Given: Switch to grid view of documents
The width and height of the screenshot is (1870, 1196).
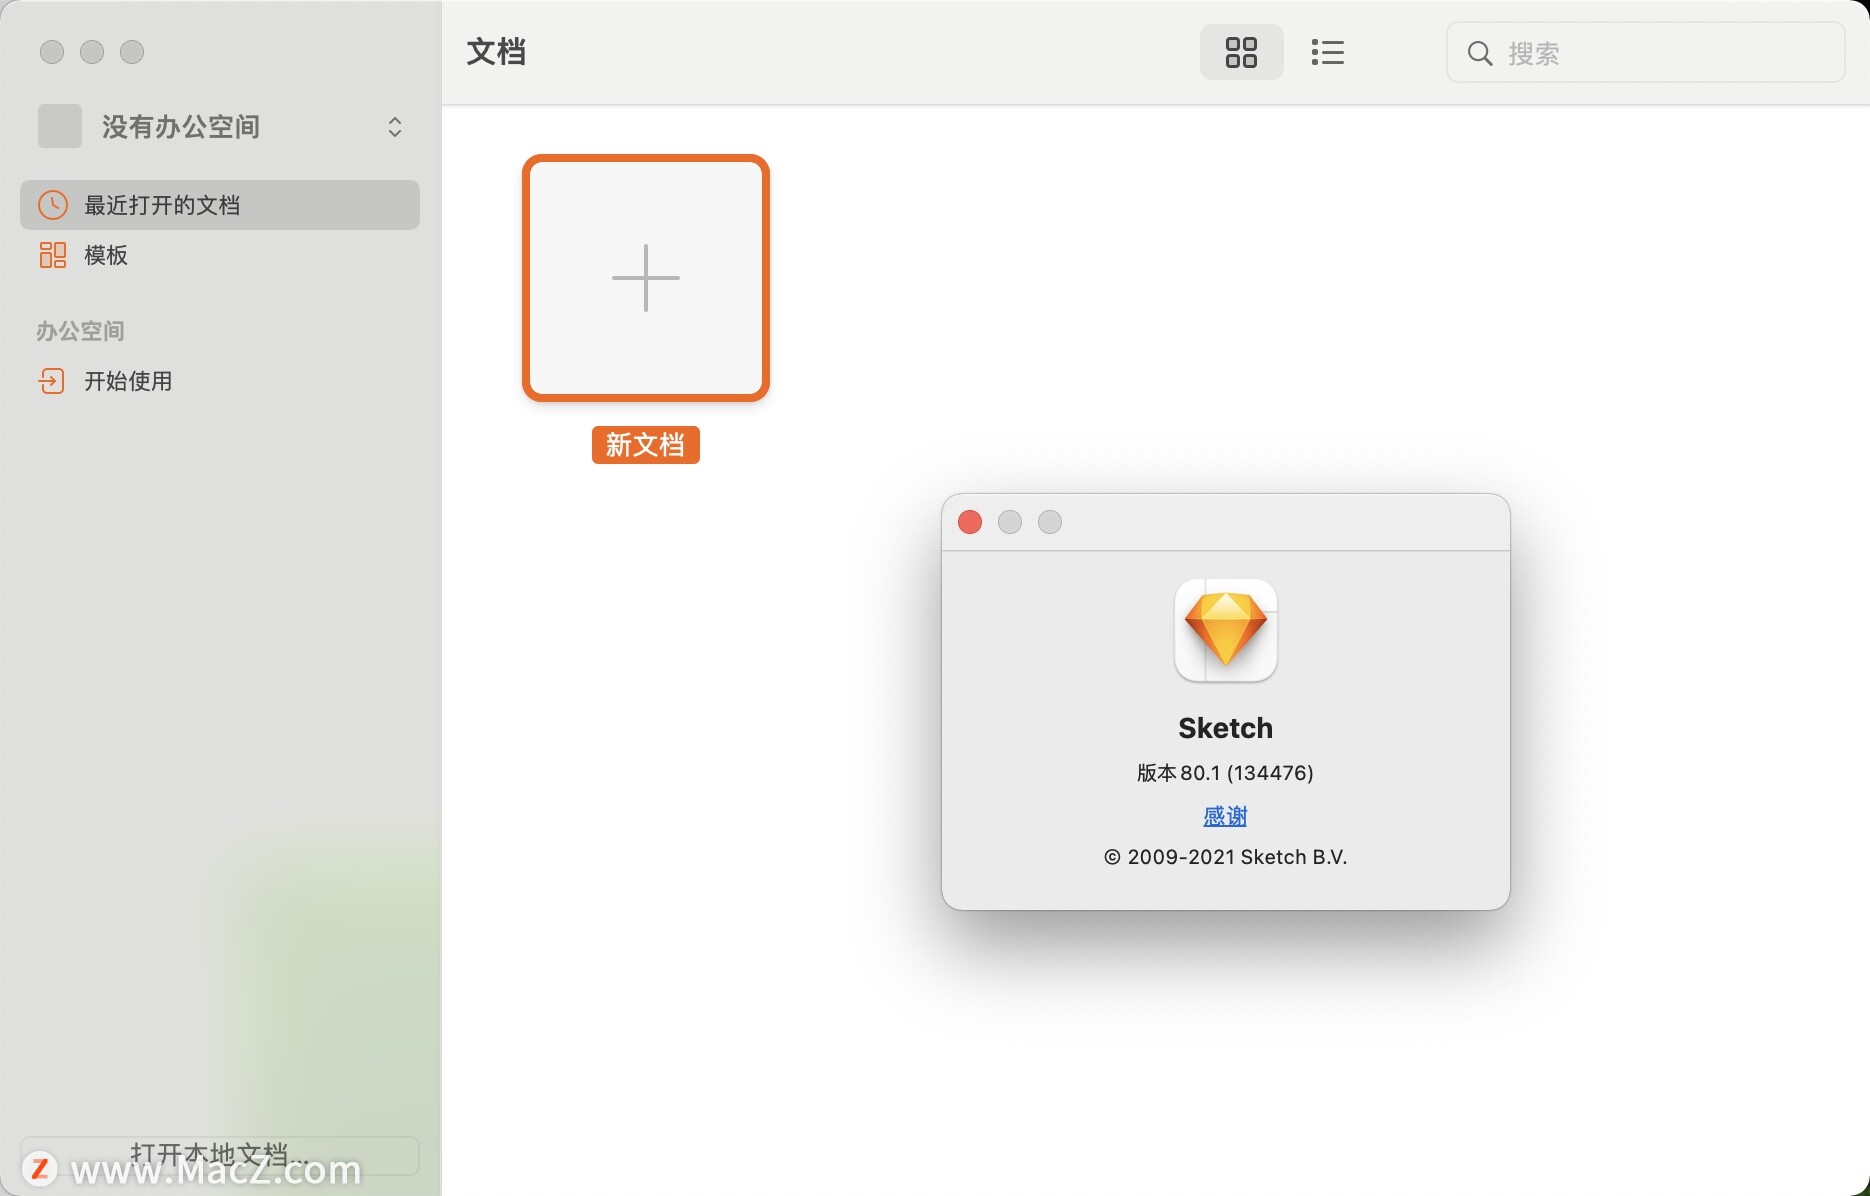Looking at the screenshot, I should tap(1241, 52).
